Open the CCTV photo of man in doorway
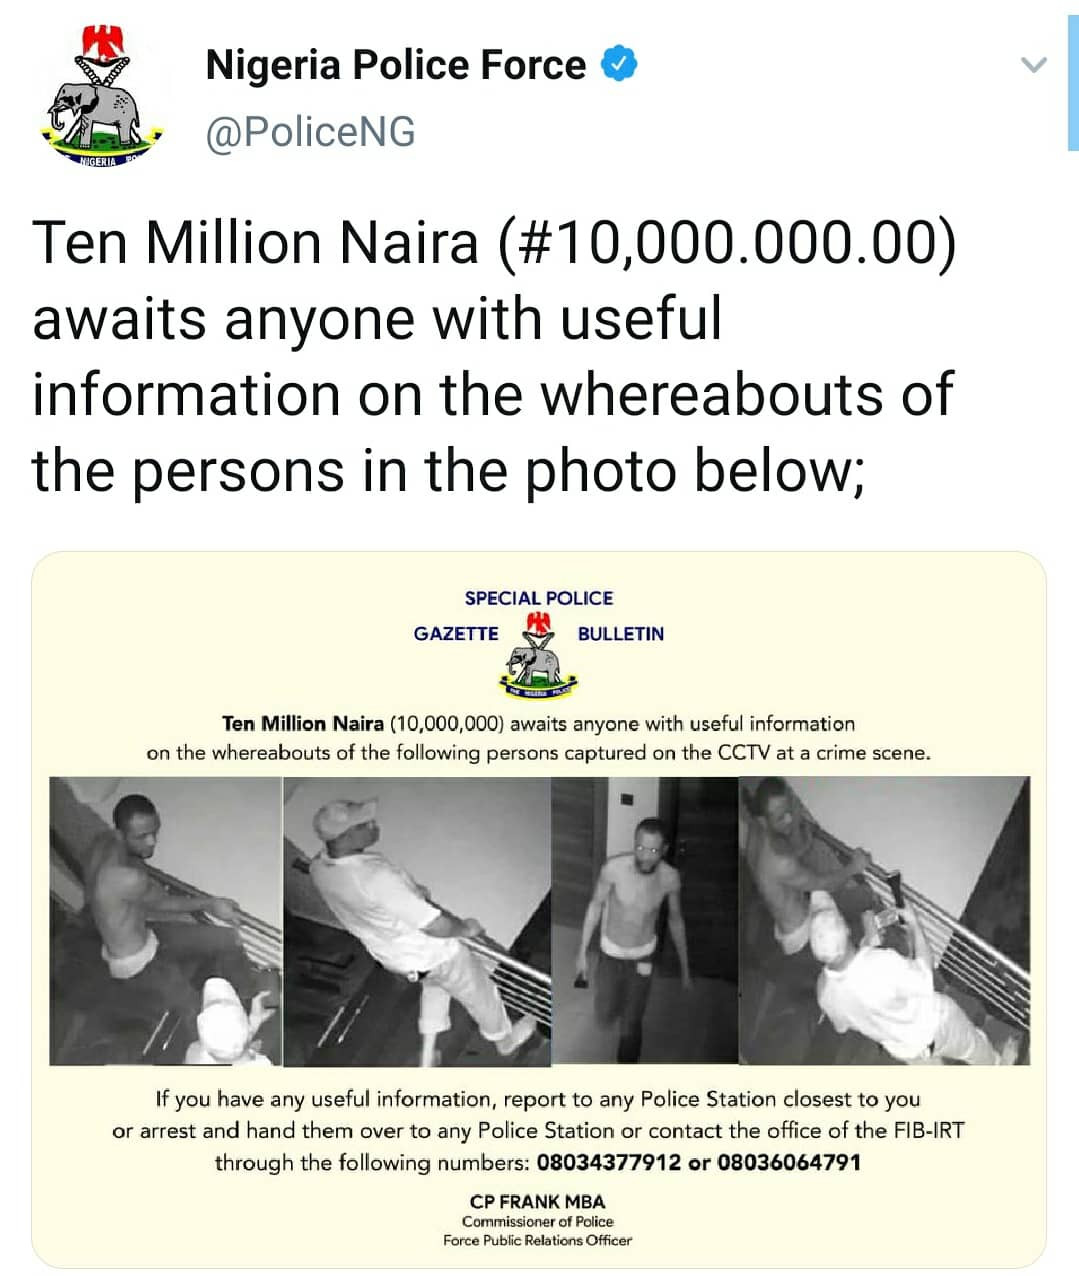1079x1276 pixels. click(x=645, y=920)
